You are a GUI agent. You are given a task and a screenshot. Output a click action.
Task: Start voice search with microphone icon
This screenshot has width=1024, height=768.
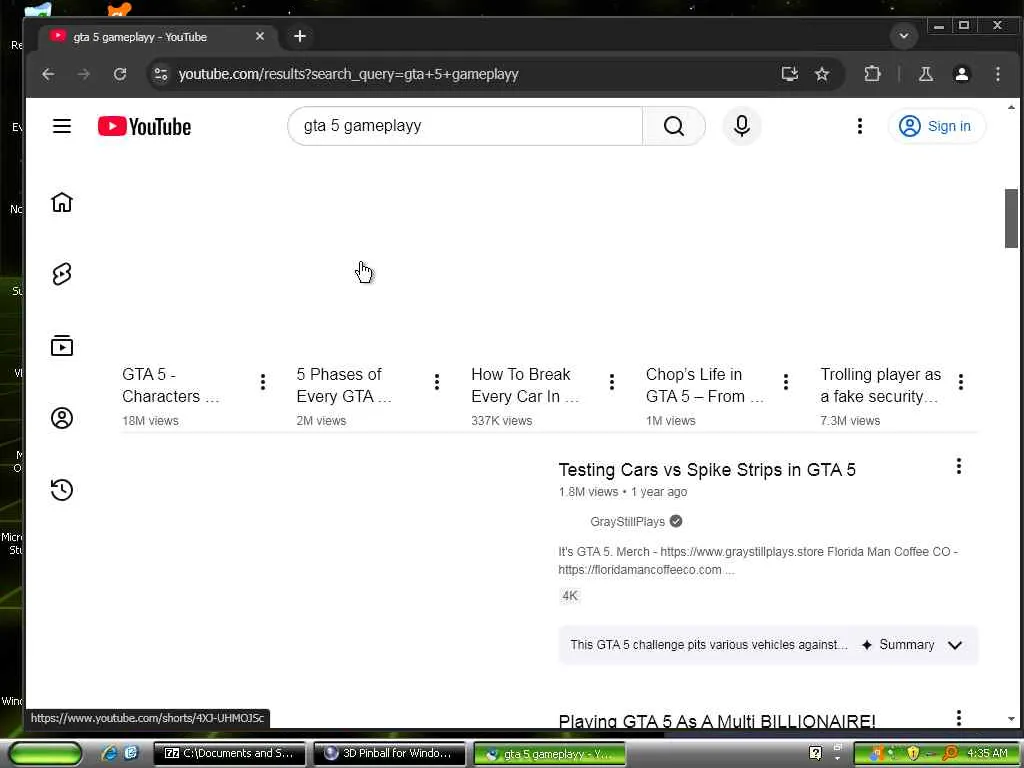pos(742,126)
